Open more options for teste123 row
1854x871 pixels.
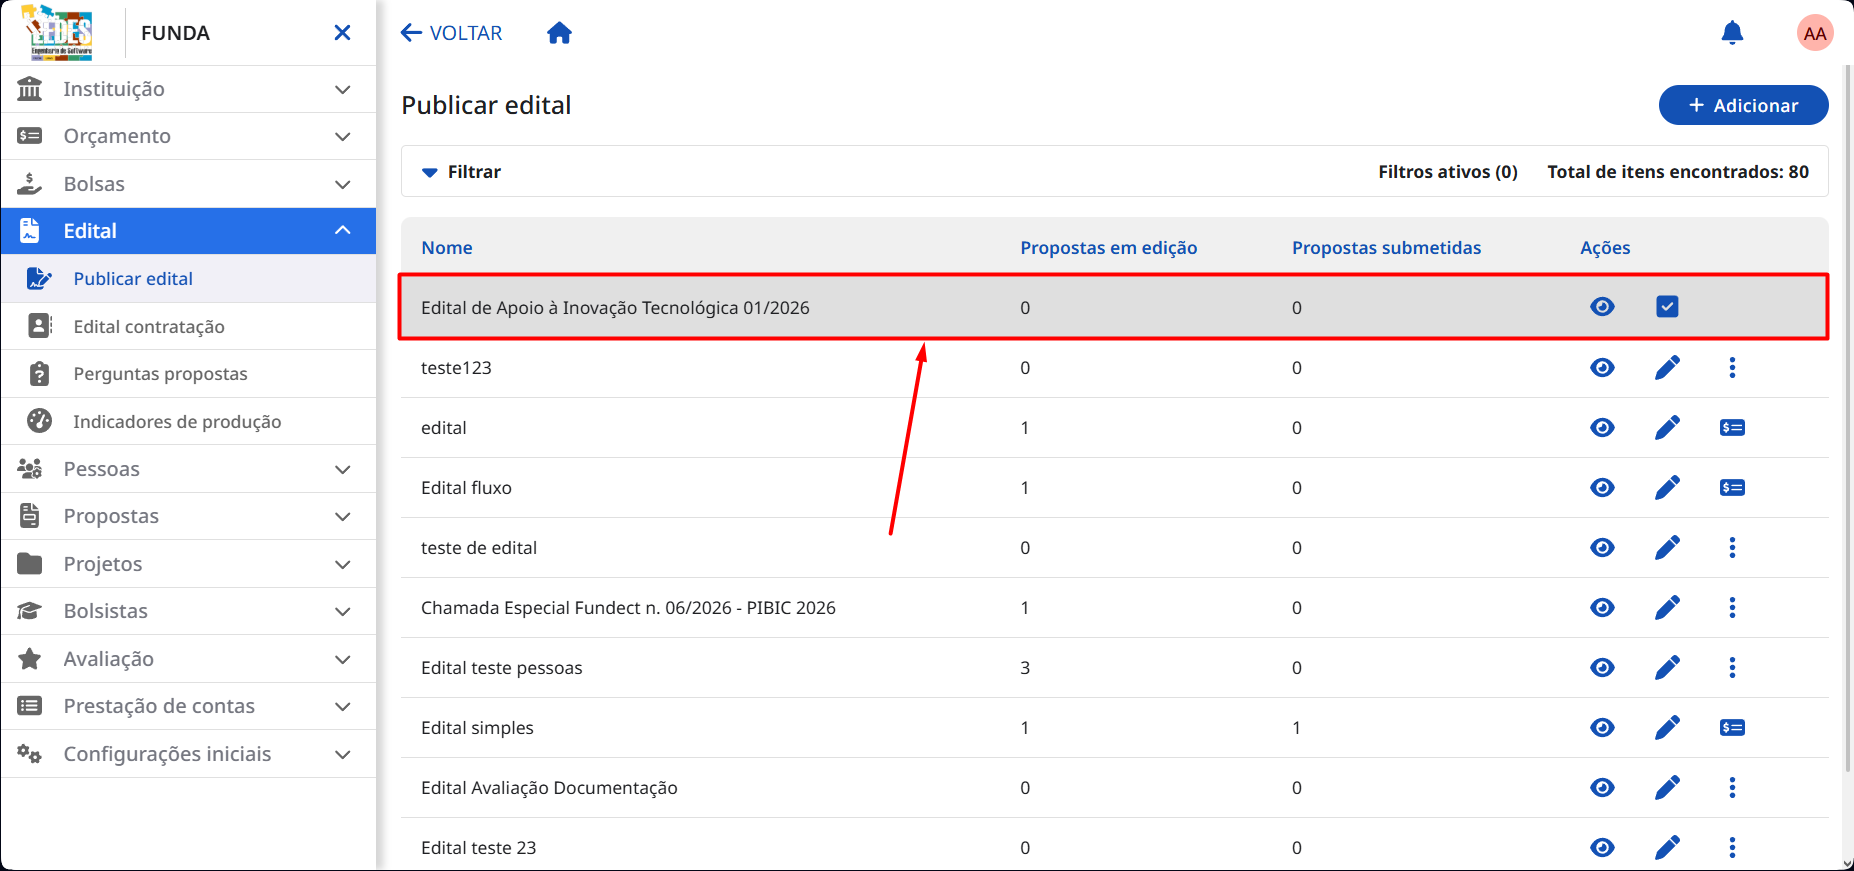[x=1732, y=368]
